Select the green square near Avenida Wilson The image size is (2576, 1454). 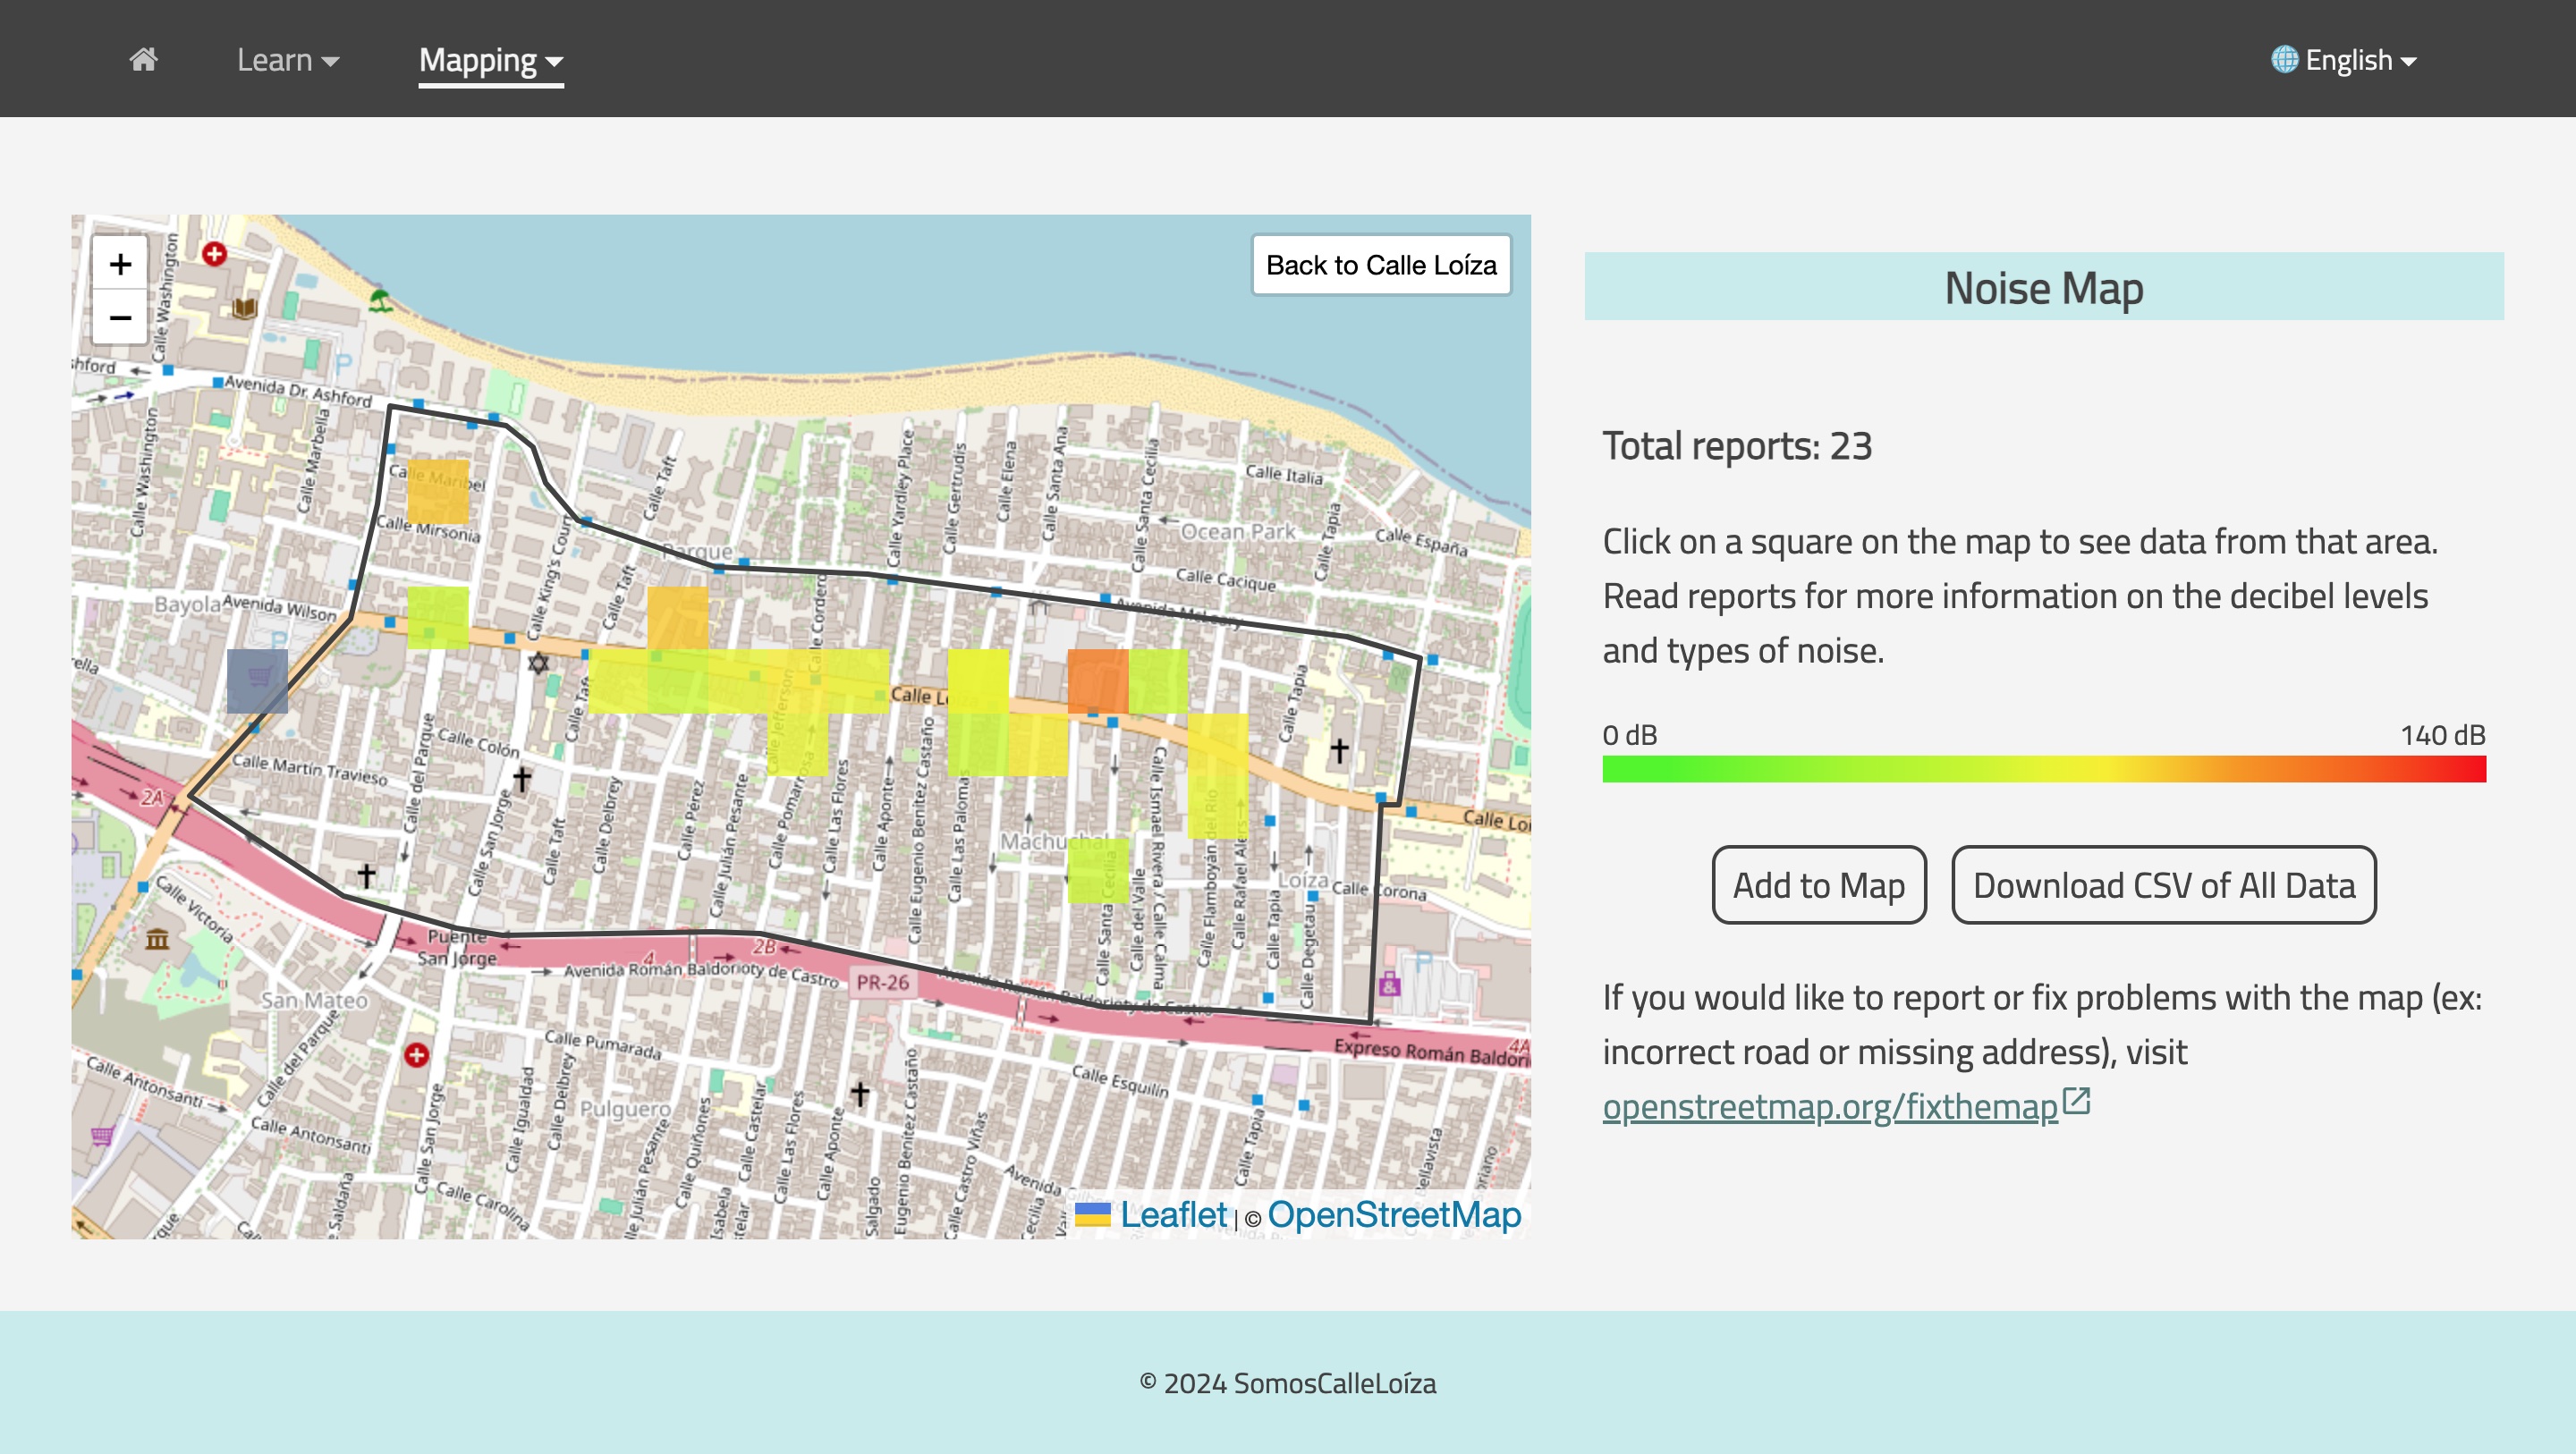coord(438,618)
